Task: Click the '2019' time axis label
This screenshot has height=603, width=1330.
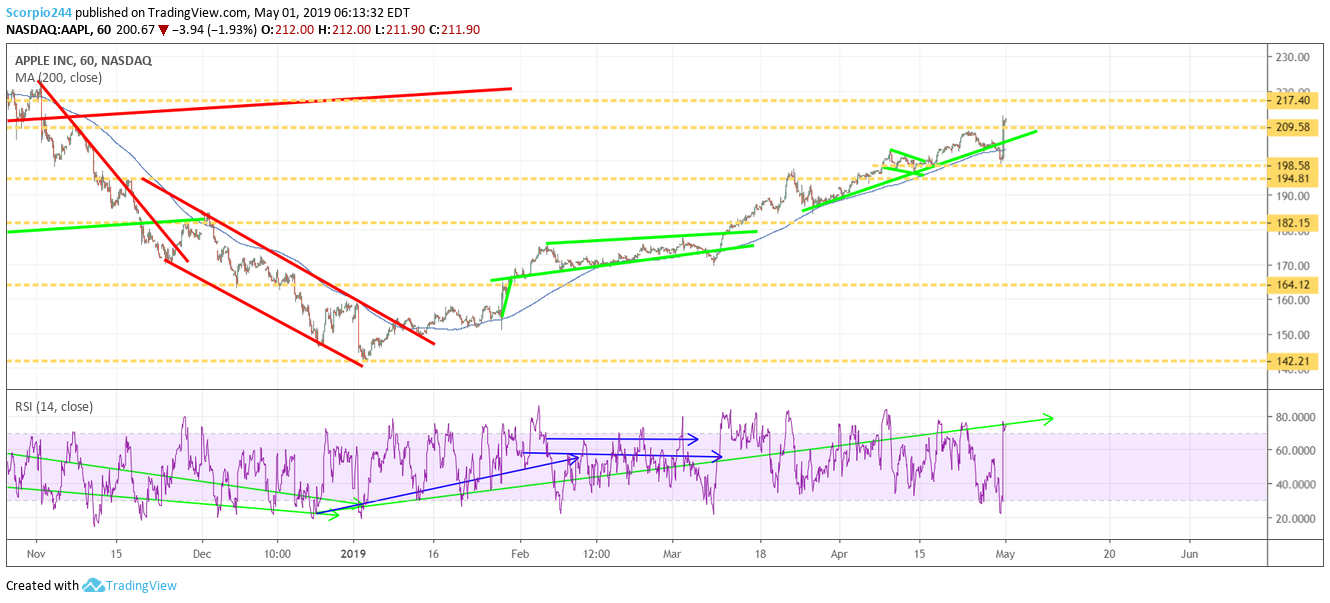Action: (355, 552)
